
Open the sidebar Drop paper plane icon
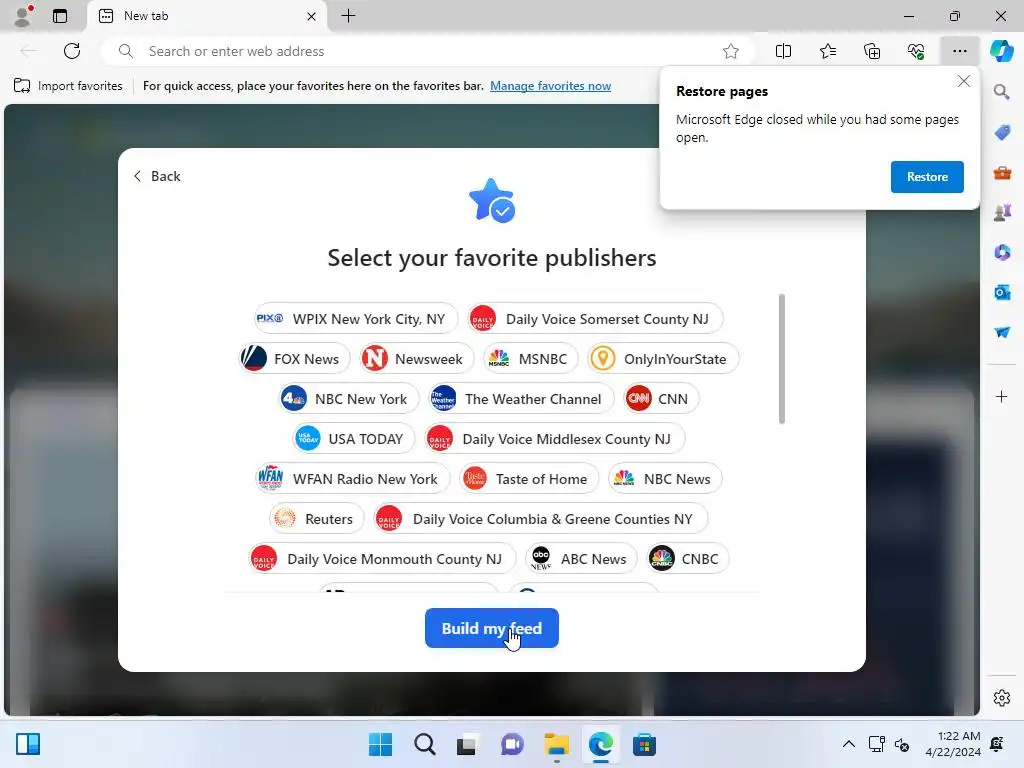[x=1002, y=332]
